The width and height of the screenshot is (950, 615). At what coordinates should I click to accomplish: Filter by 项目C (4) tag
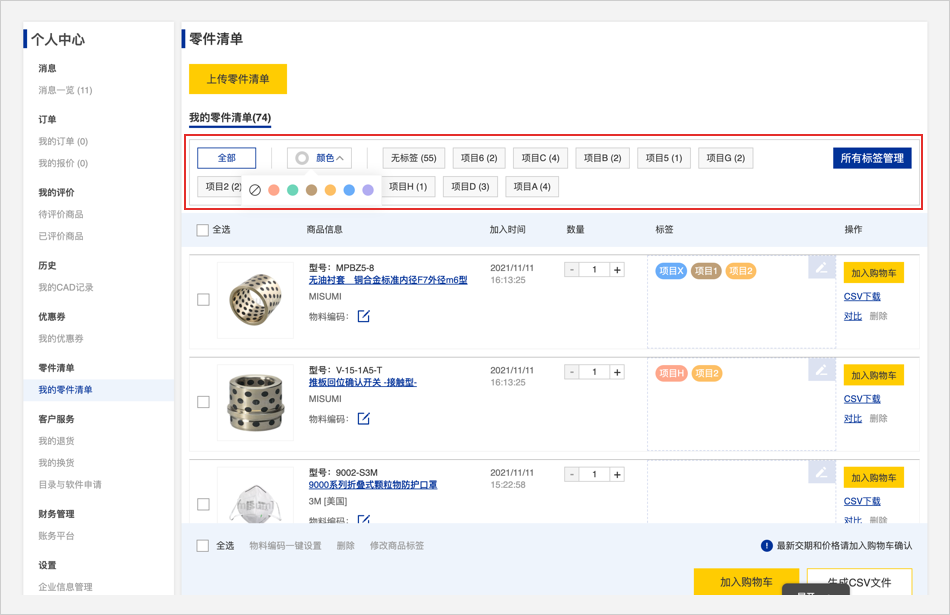pyautogui.click(x=540, y=158)
